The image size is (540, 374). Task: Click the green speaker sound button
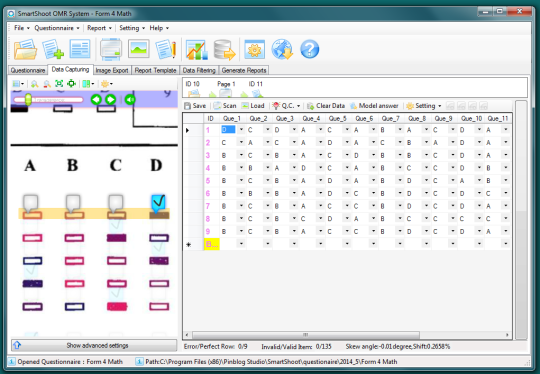(130, 100)
